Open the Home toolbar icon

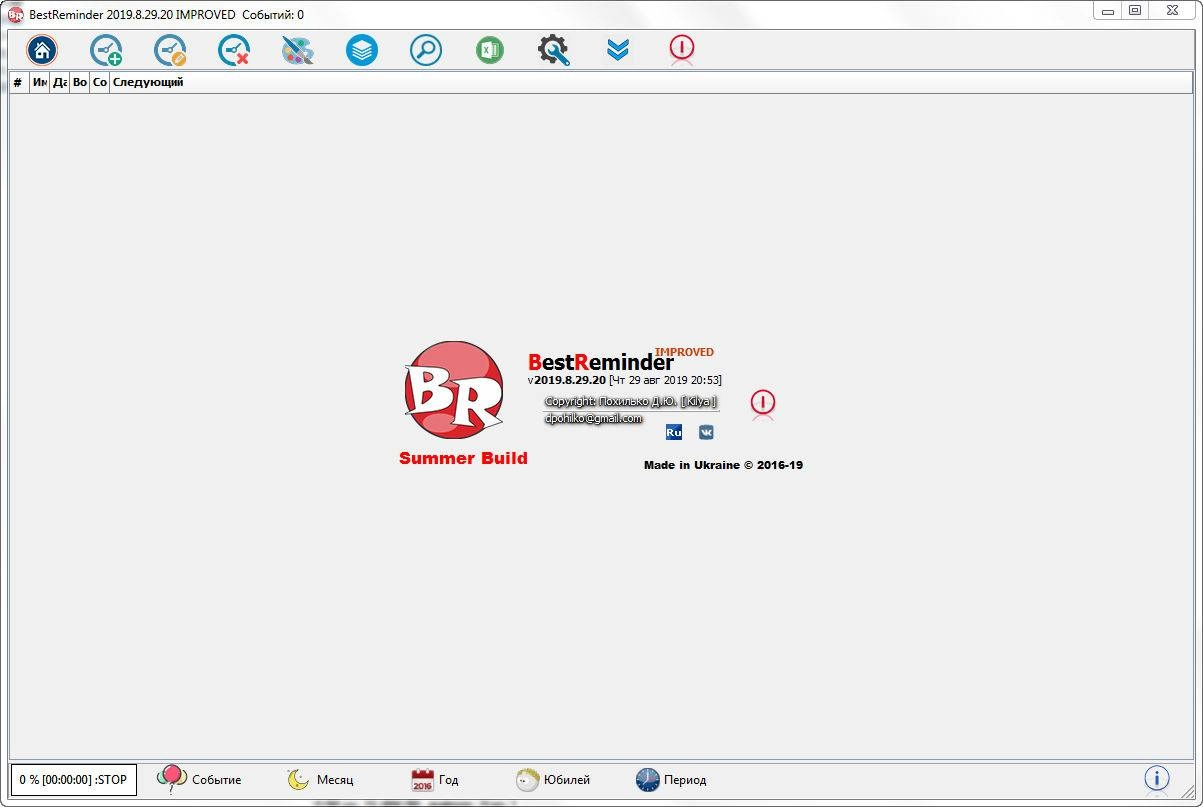[42, 50]
